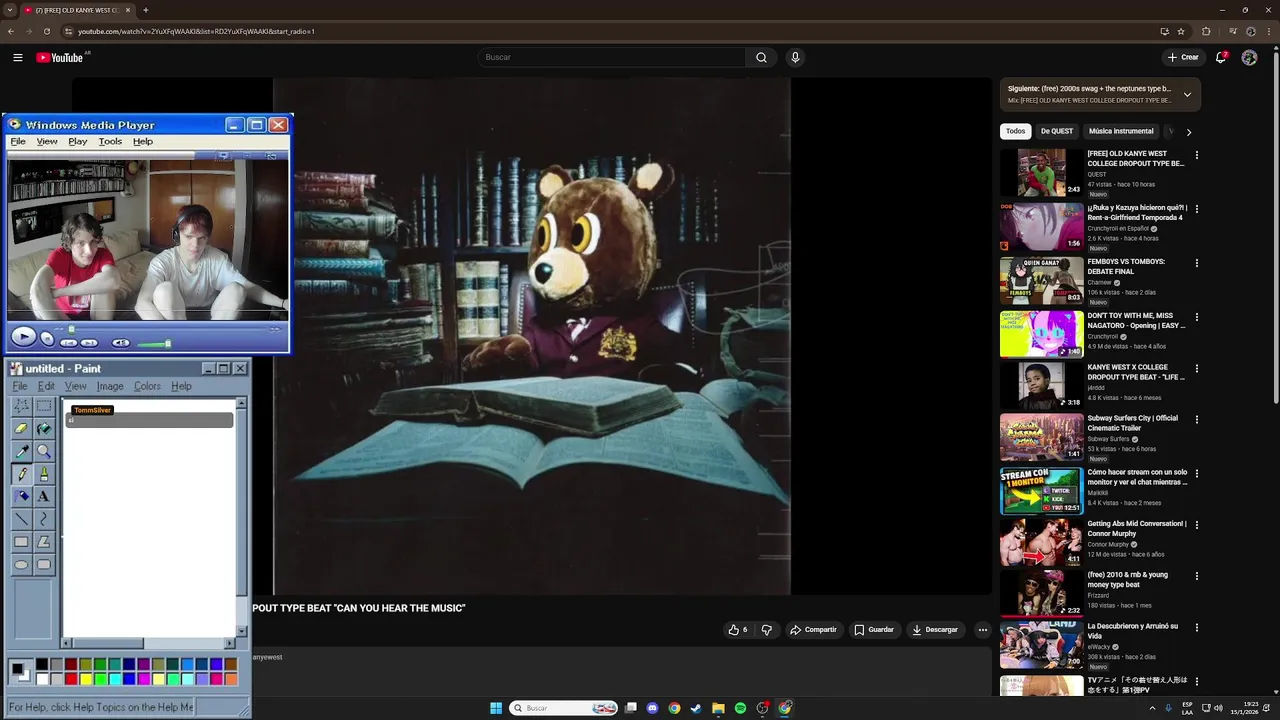Click the YouTube Buscar search field

tap(611, 57)
